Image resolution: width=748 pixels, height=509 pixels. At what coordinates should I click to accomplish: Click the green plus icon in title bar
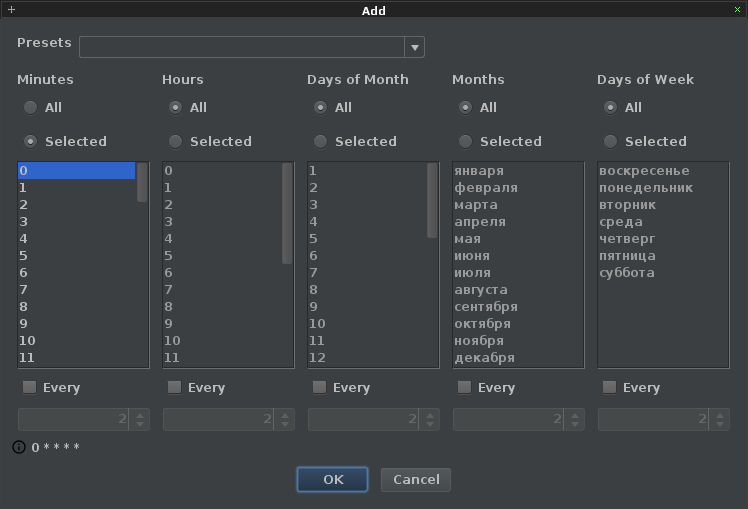coord(11,10)
